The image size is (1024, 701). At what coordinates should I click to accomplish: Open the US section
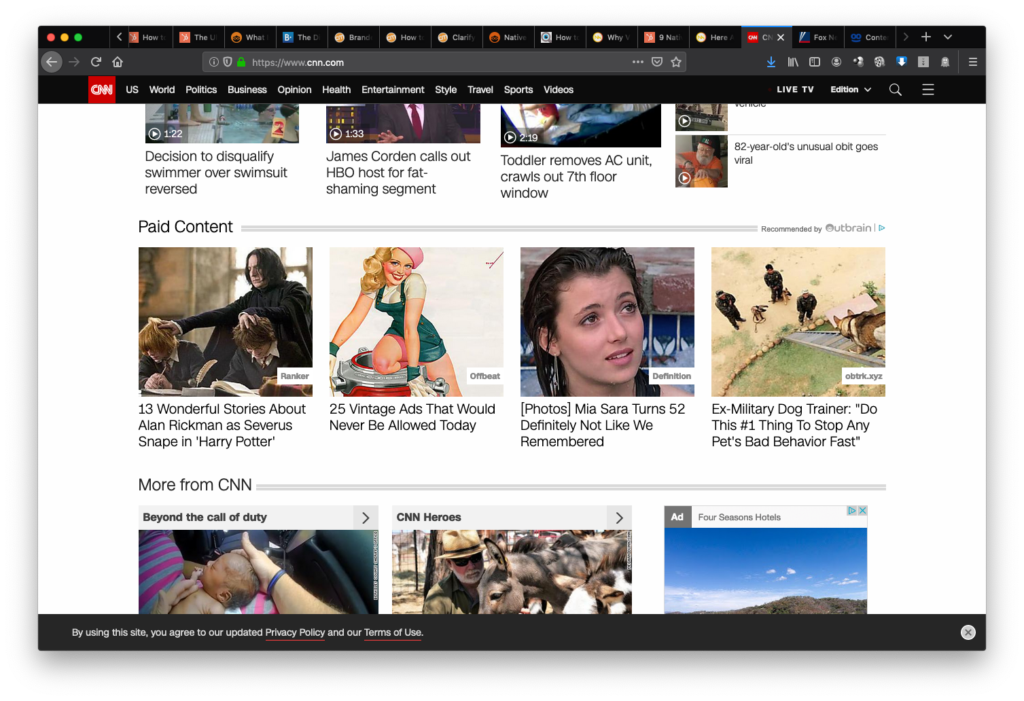[x=132, y=90]
